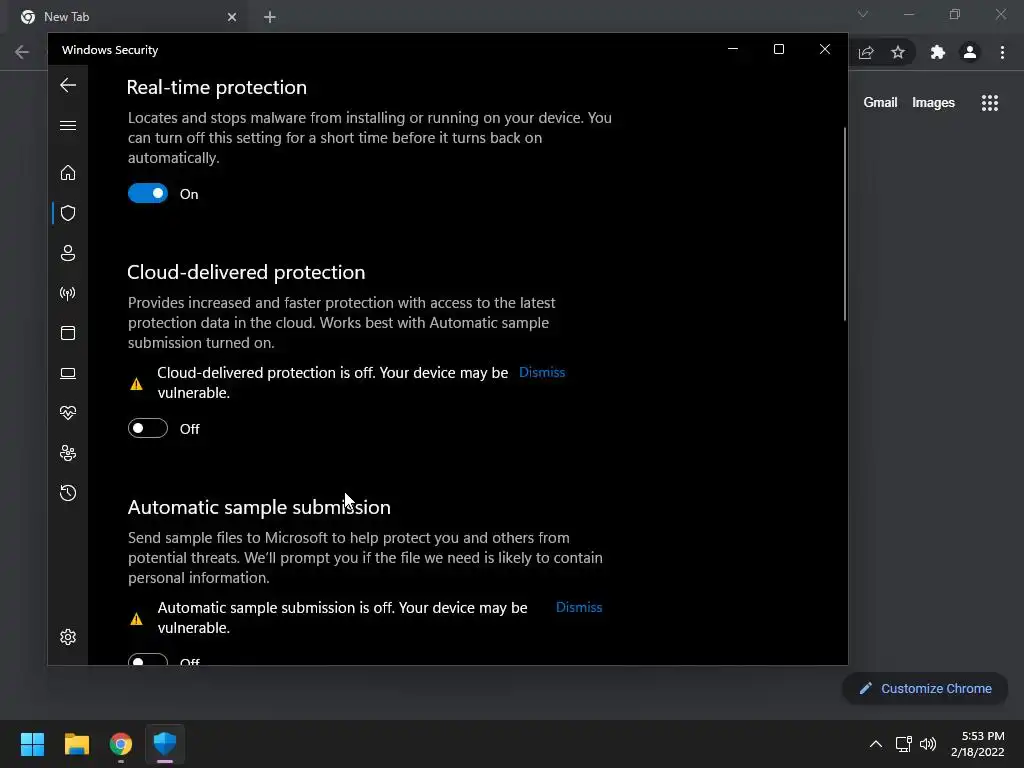This screenshot has width=1024, height=768.
Task: Open the Windows Start menu
Action: click(x=32, y=744)
